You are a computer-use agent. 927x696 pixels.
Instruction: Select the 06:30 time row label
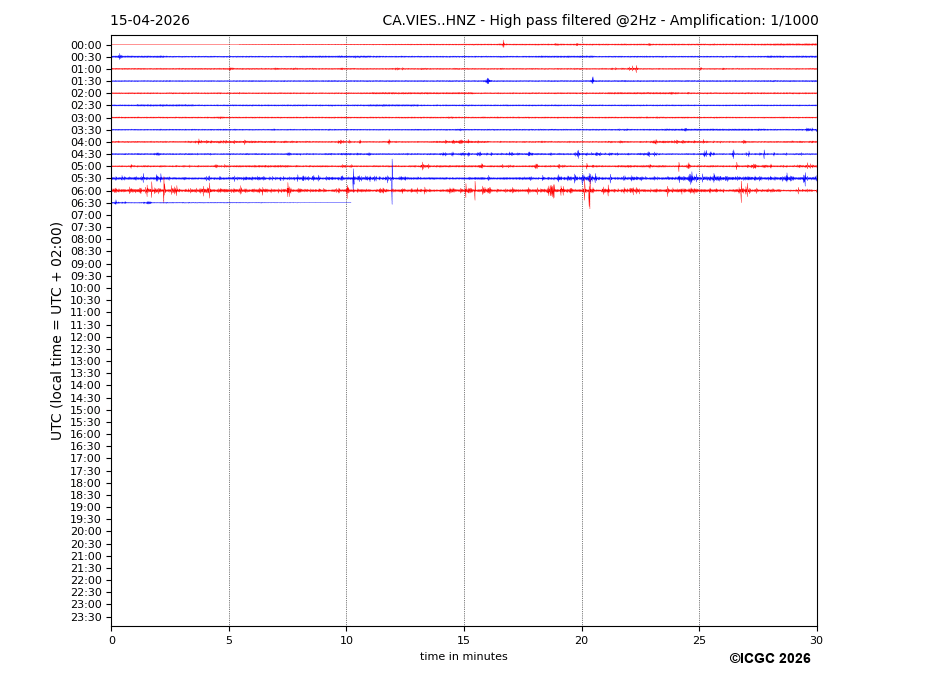[86, 203]
